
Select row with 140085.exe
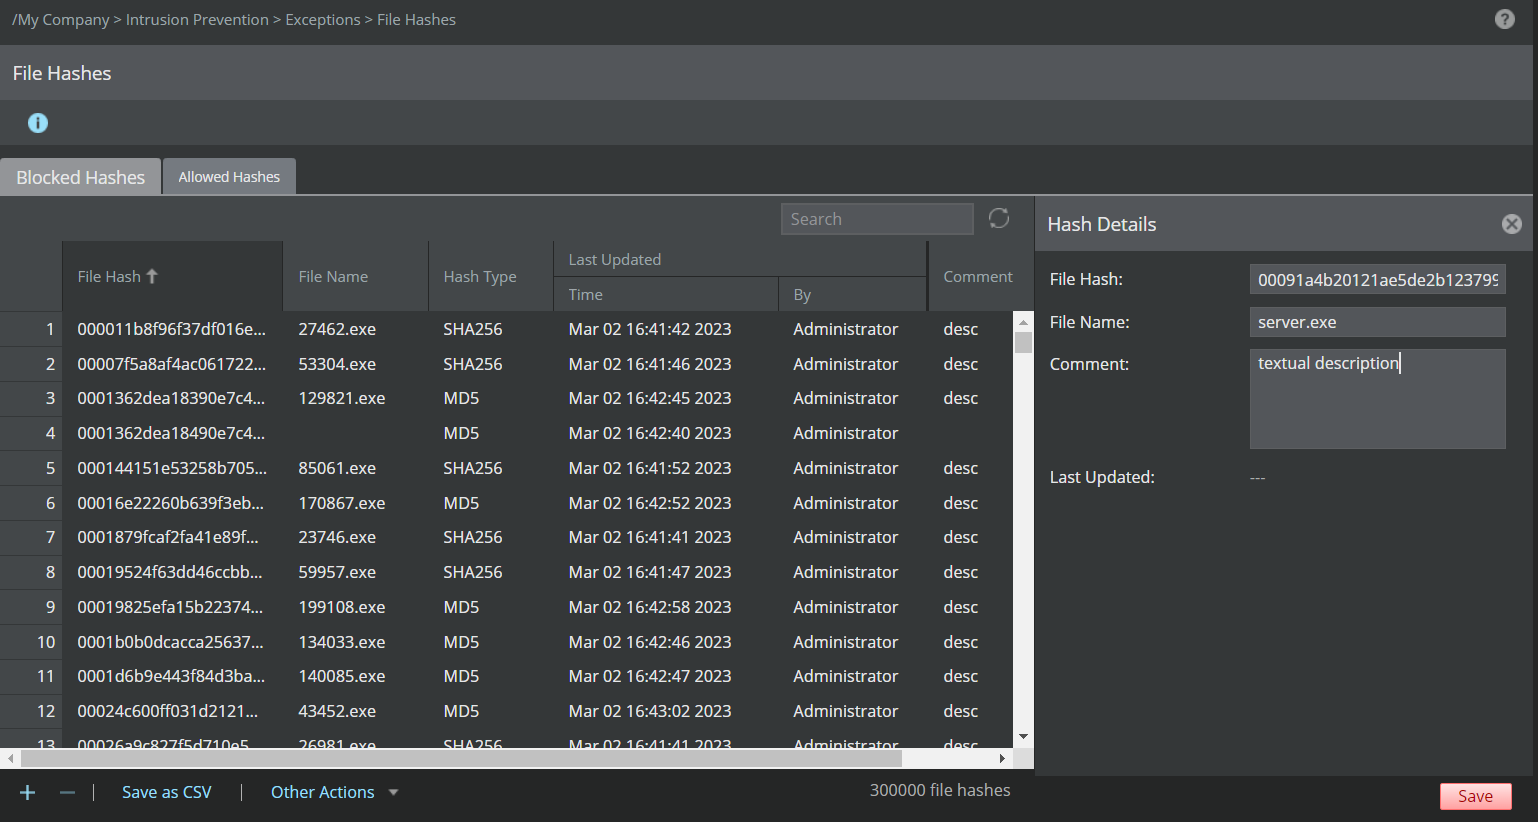(506, 676)
